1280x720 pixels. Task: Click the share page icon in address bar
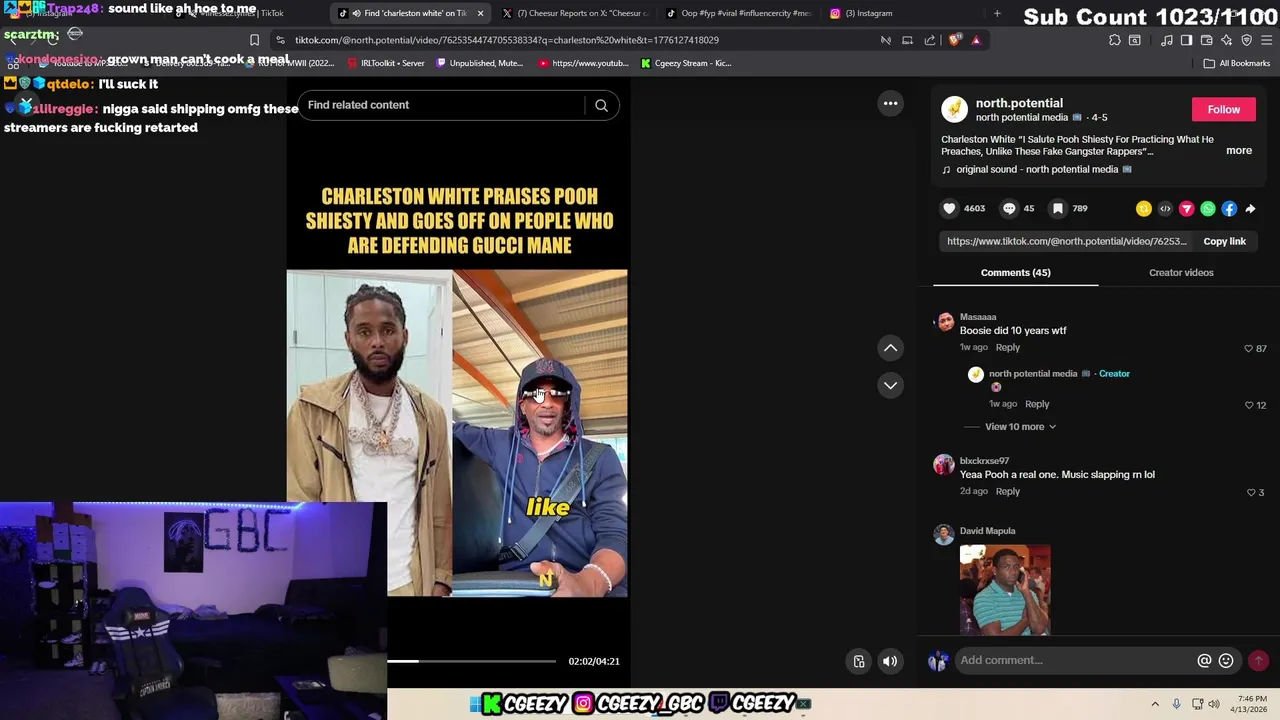pos(930,40)
